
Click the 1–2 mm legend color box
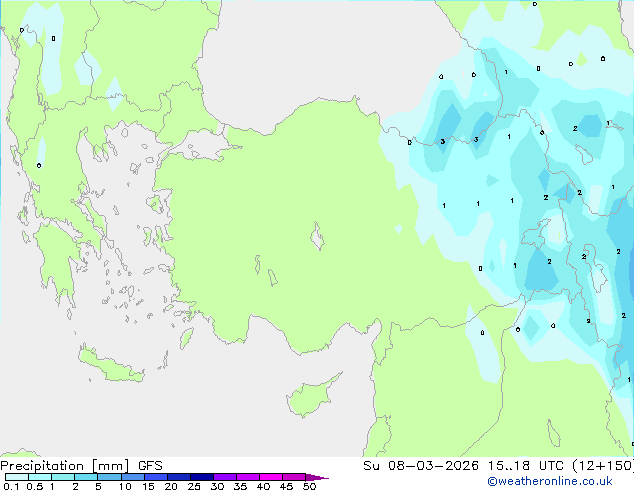point(63,477)
